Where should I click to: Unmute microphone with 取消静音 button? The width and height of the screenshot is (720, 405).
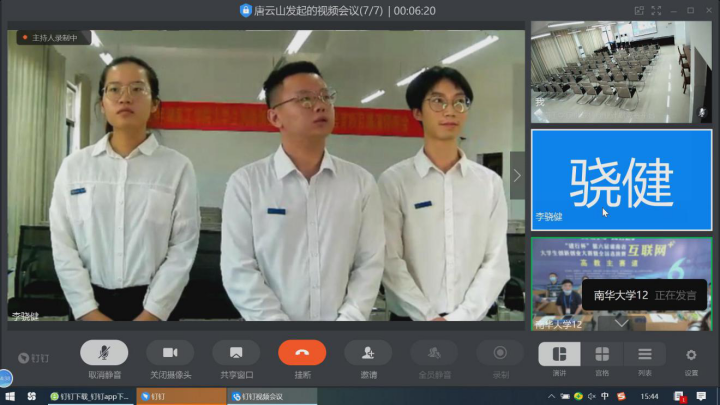click(x=104, y=354)
